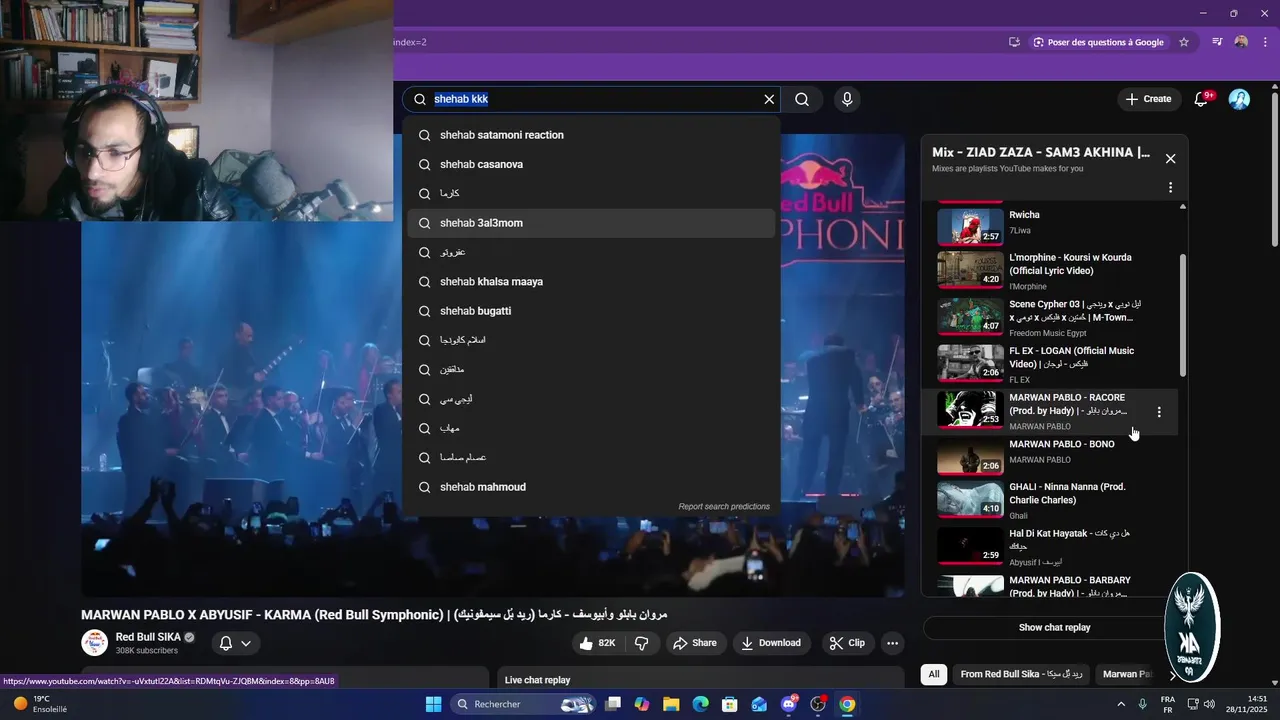Image resolution: width=1280 pixels, height=720 pixels.
Task: Click the taskbar Rechercher search box
Action: pyautogui.click(x=525, y=704)
